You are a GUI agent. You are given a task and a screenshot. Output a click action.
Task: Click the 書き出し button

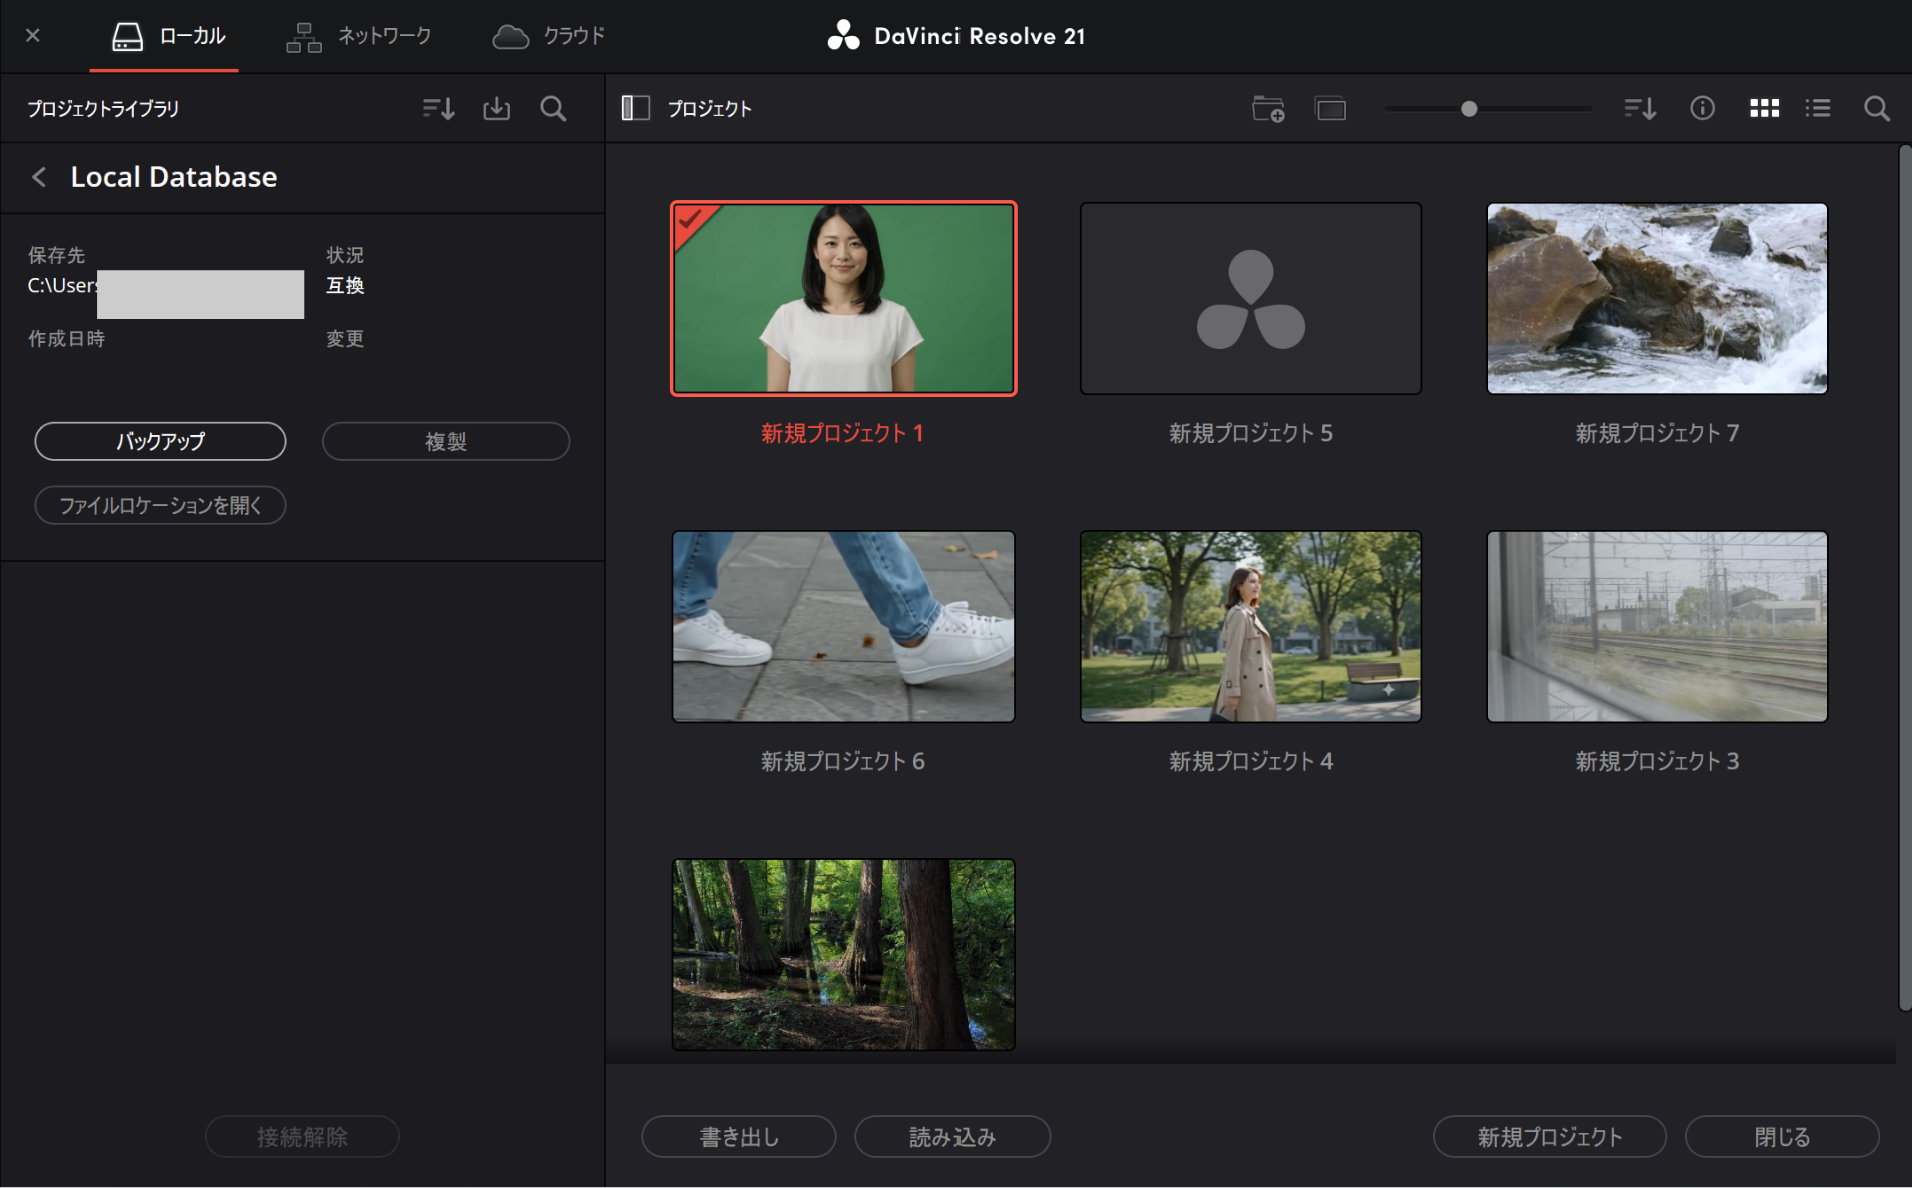point(739,1136)
